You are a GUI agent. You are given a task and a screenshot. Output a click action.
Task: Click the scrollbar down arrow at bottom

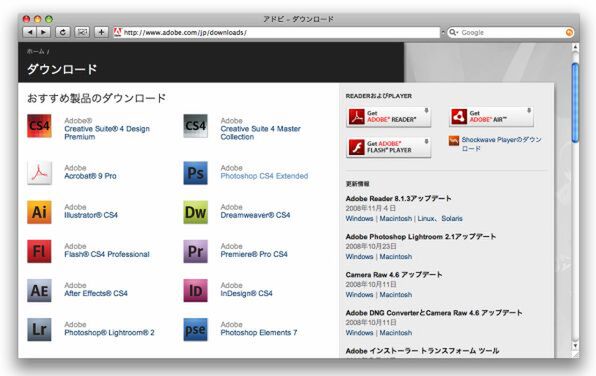[x=575, y=345]
